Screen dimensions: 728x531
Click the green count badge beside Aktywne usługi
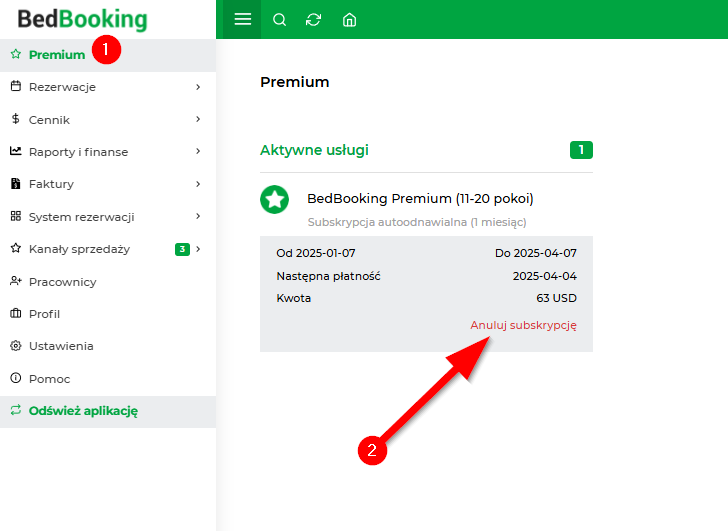point(581,150)
